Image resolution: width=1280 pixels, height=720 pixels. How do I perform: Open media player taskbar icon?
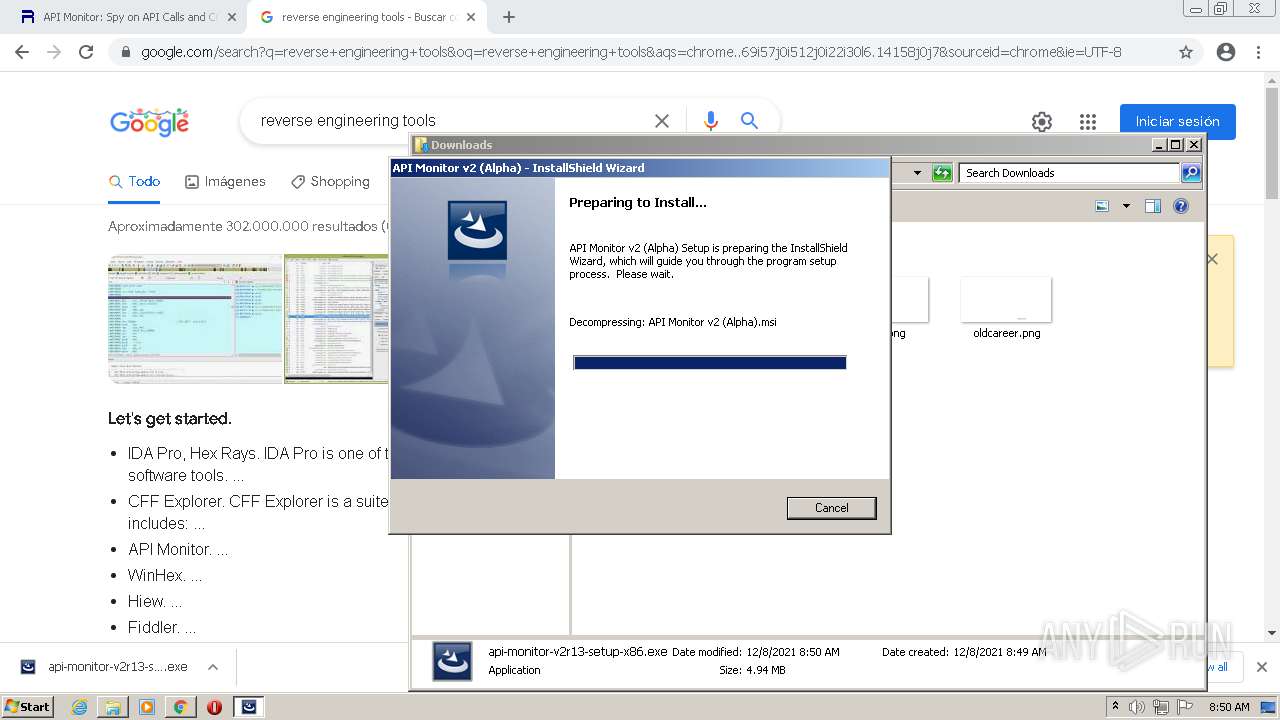(x=147, y=707)
